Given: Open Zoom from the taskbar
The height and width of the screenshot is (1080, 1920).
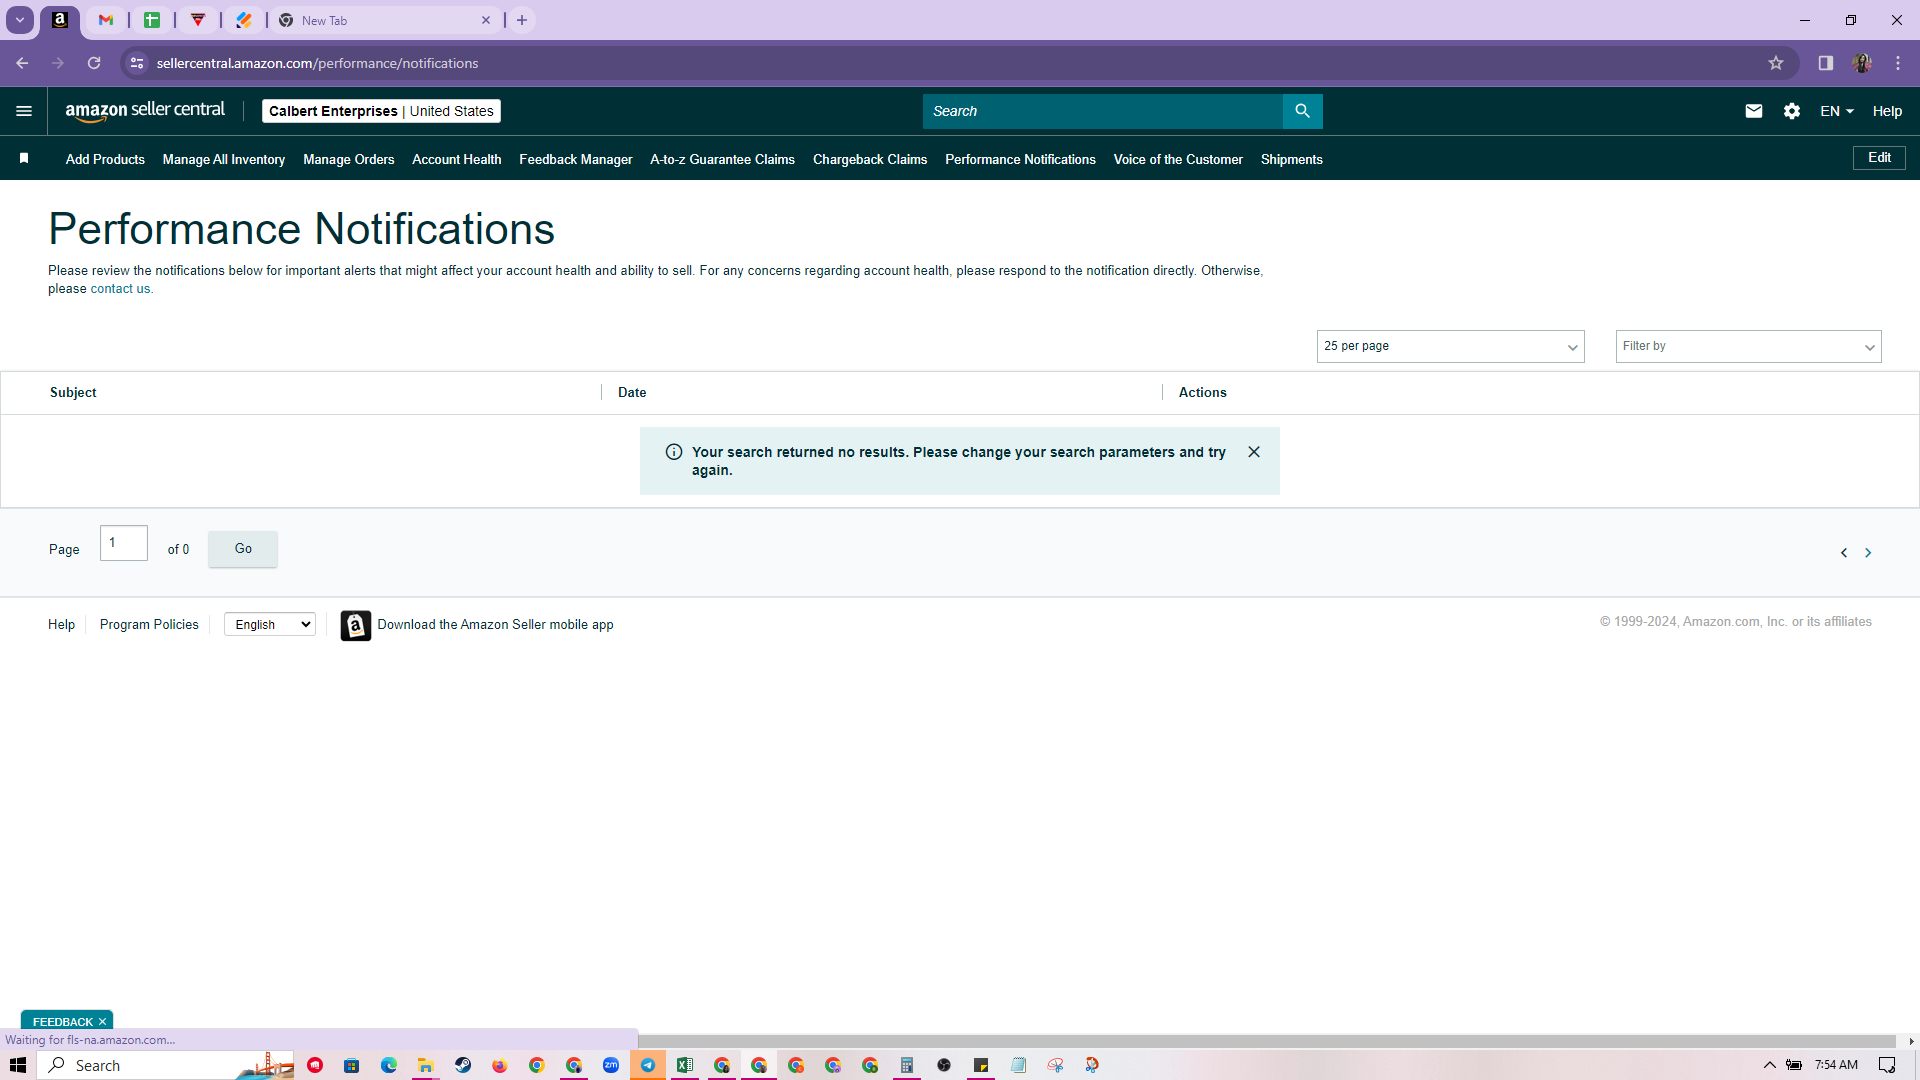Looking at the screenshot, I should [x=611, y=1065].
